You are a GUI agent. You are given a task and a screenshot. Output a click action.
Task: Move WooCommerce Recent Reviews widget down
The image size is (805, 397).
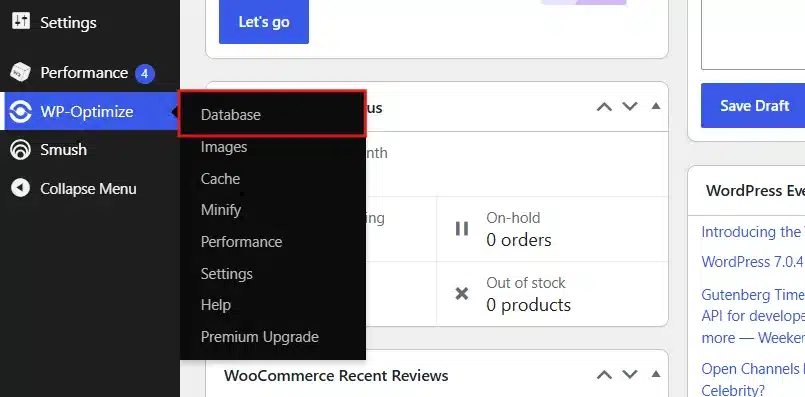630,374
